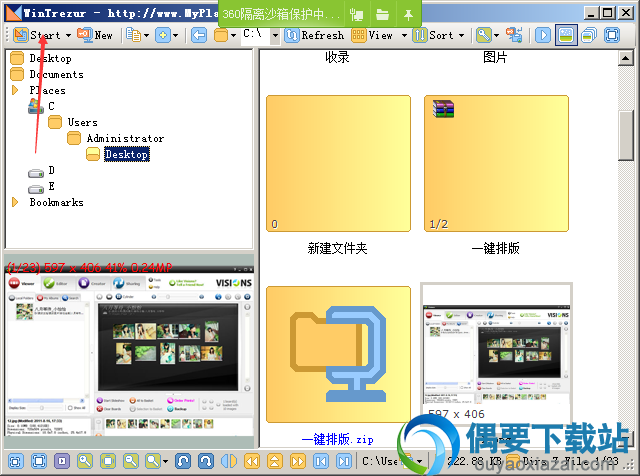Click the rewind double-left arrow icon
This screenshot has height=476, width=640.
point(252,461)
